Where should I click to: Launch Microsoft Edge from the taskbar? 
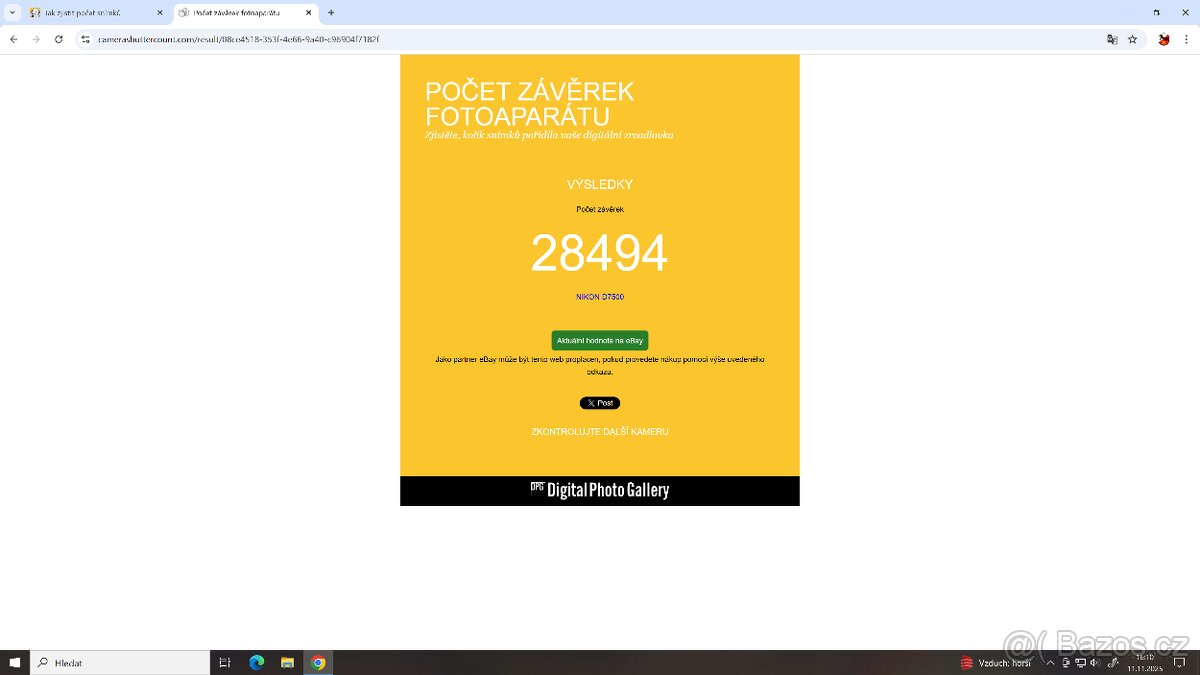(256, 663)
